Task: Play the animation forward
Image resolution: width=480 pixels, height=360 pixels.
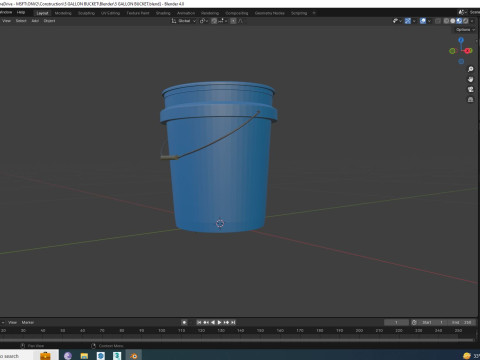Action: point(219,322)
